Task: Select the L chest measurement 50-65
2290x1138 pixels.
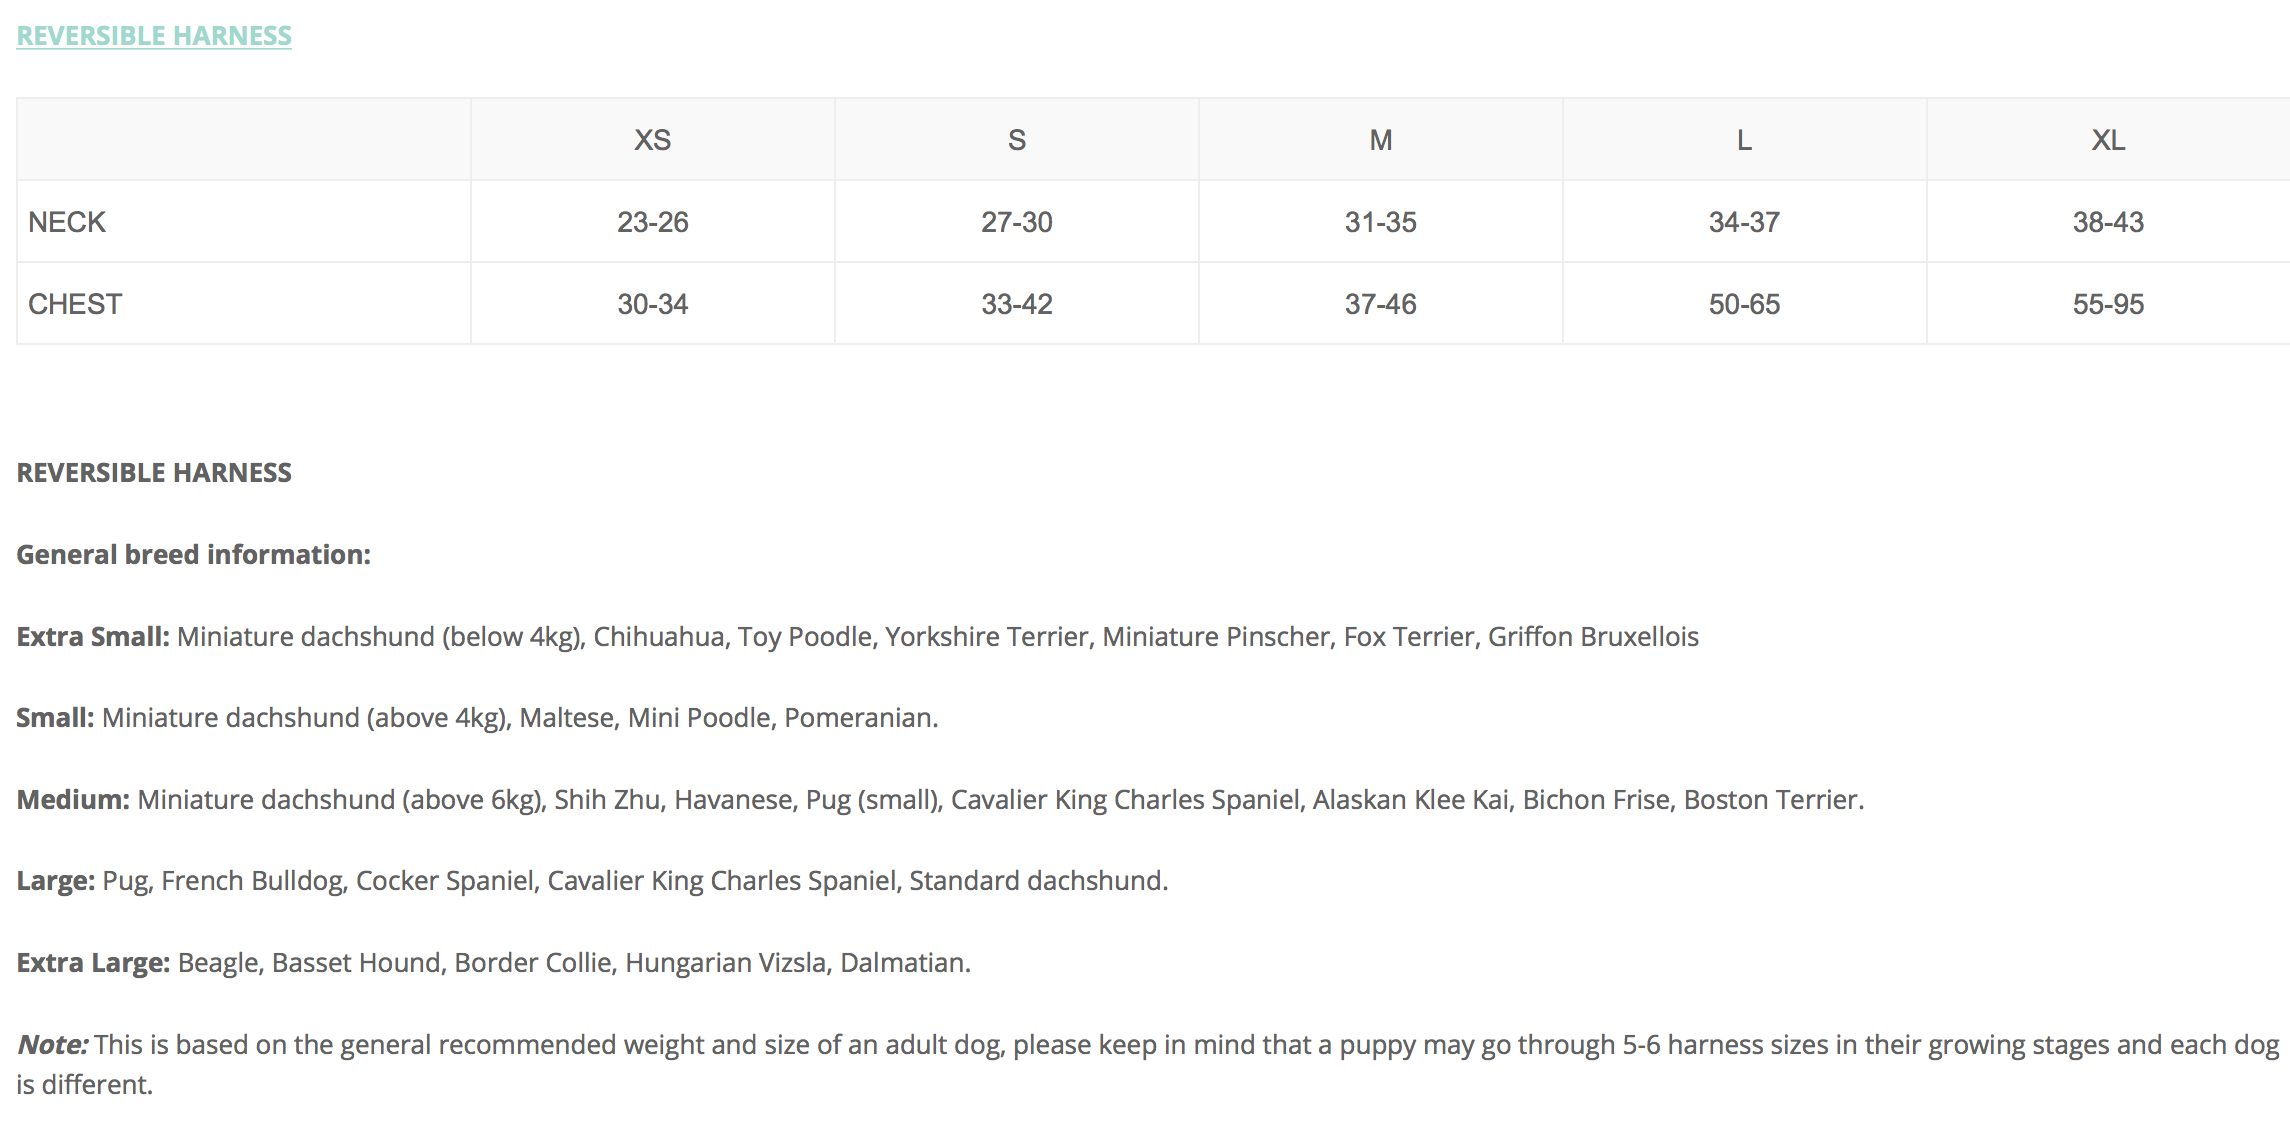Action: coord(1744,304)
